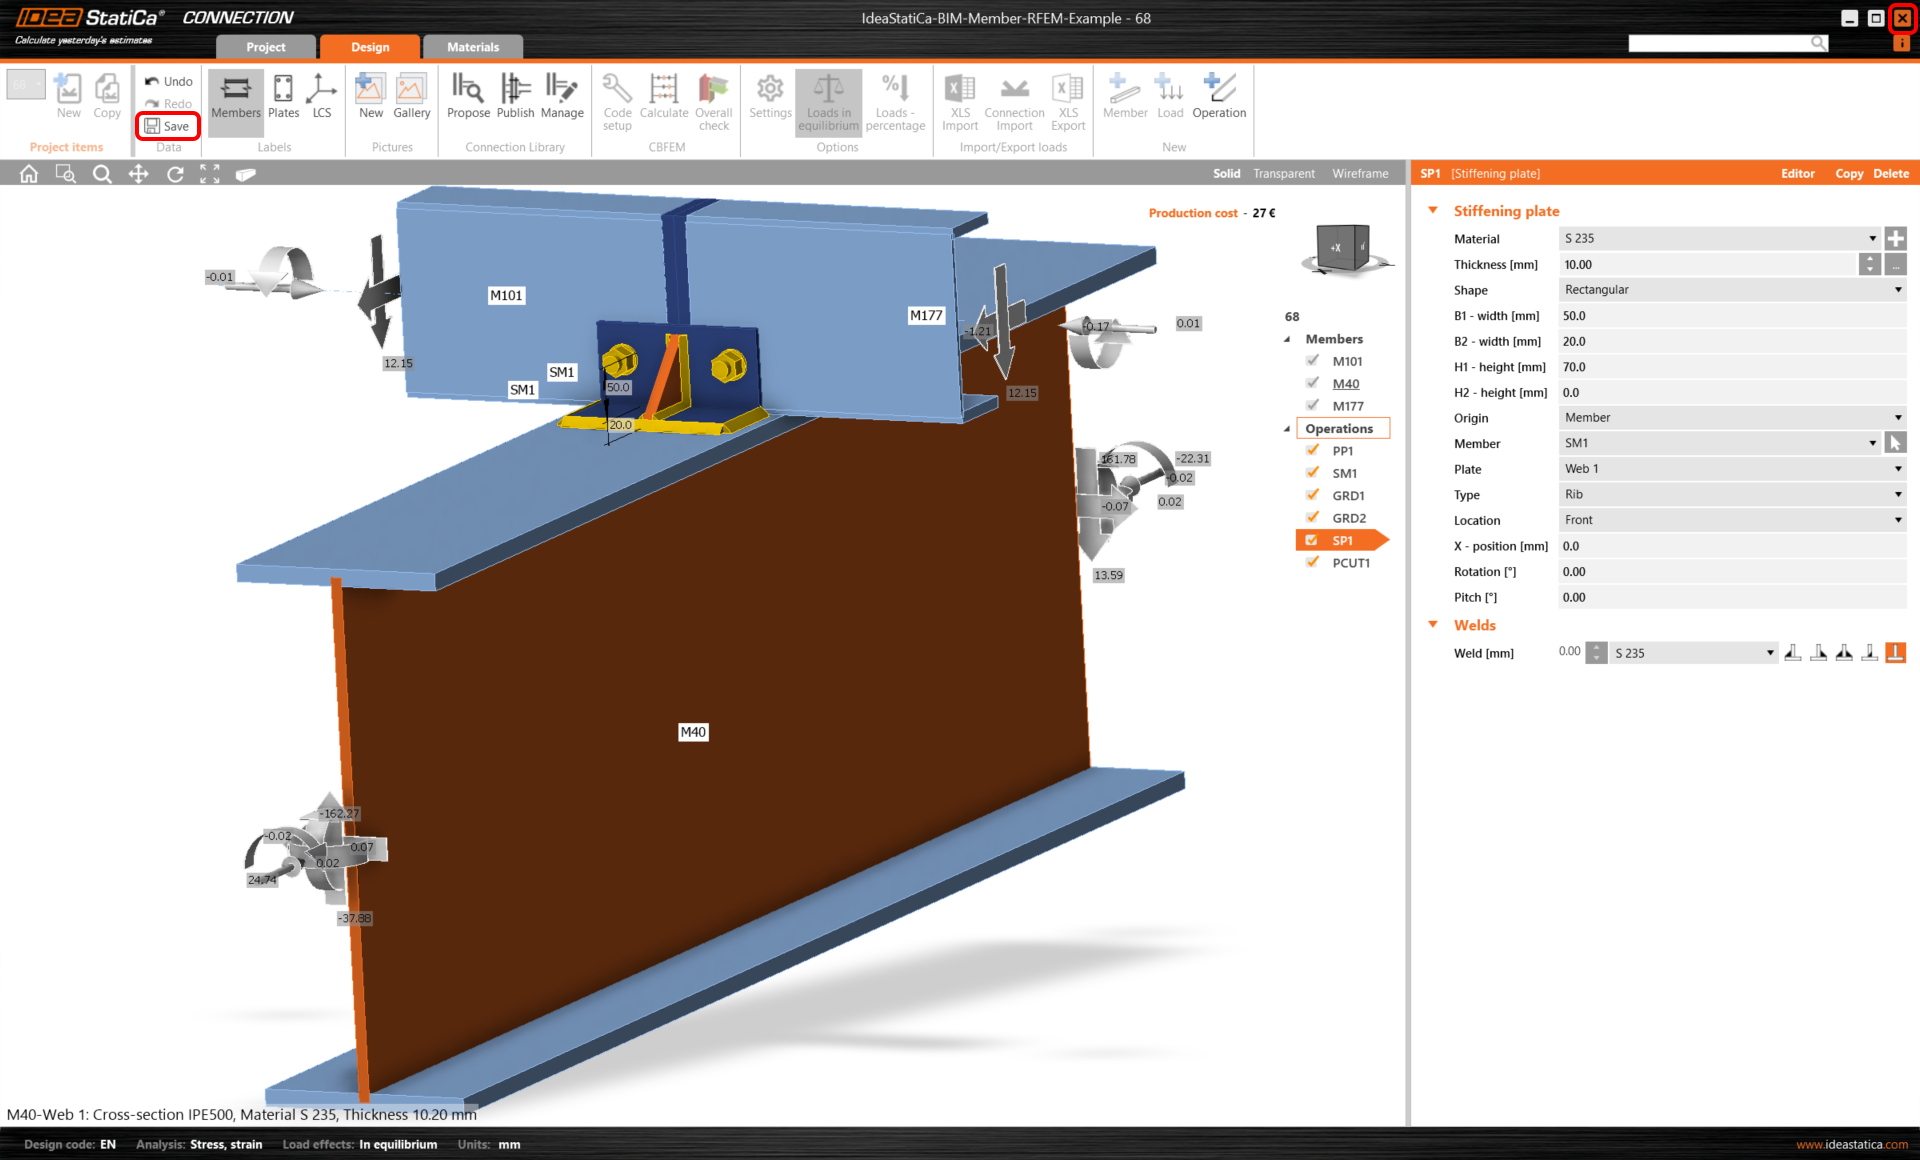This screenshot has width=1920, height=1160.
Task: Click the home view icon
Action: (29, 174)
